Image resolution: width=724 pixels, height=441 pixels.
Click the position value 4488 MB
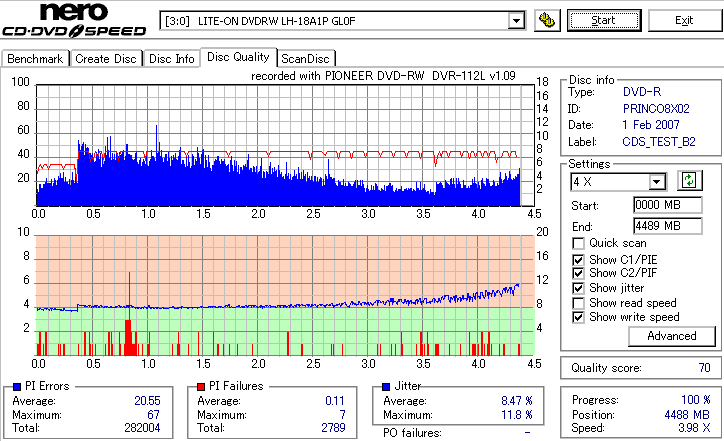687,415
